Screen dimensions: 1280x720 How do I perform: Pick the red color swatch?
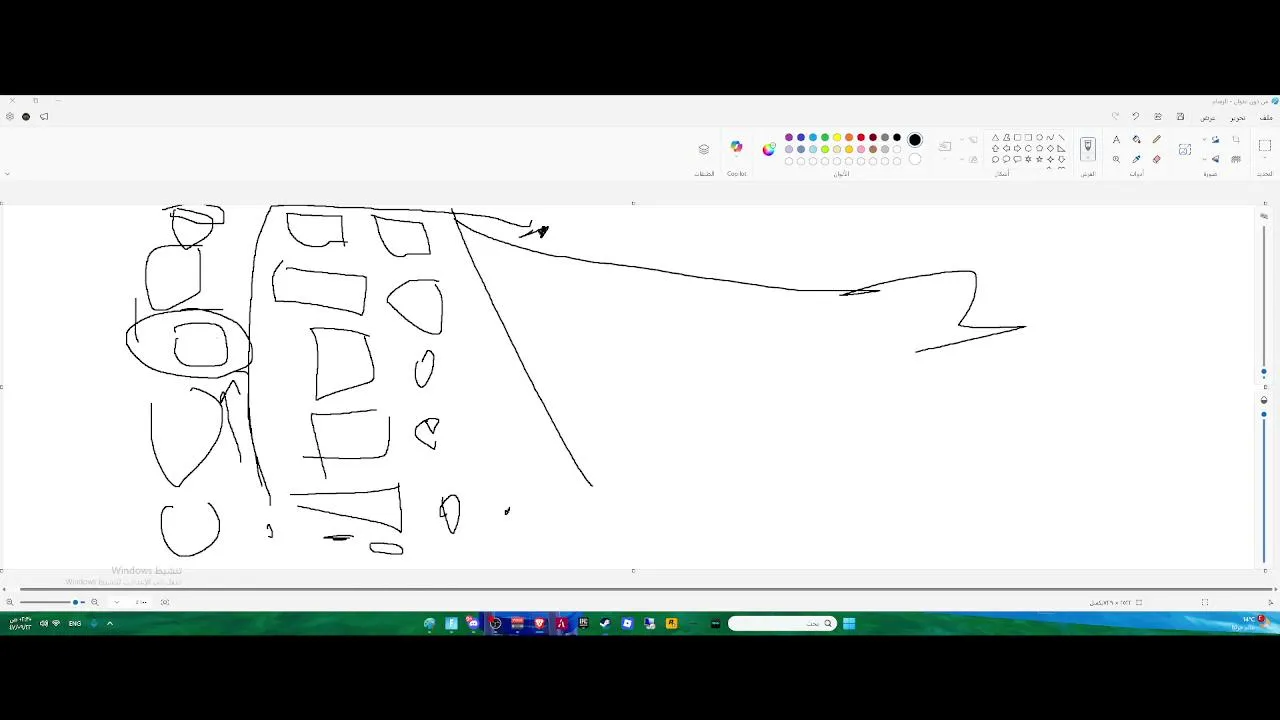tap(861, 138)
